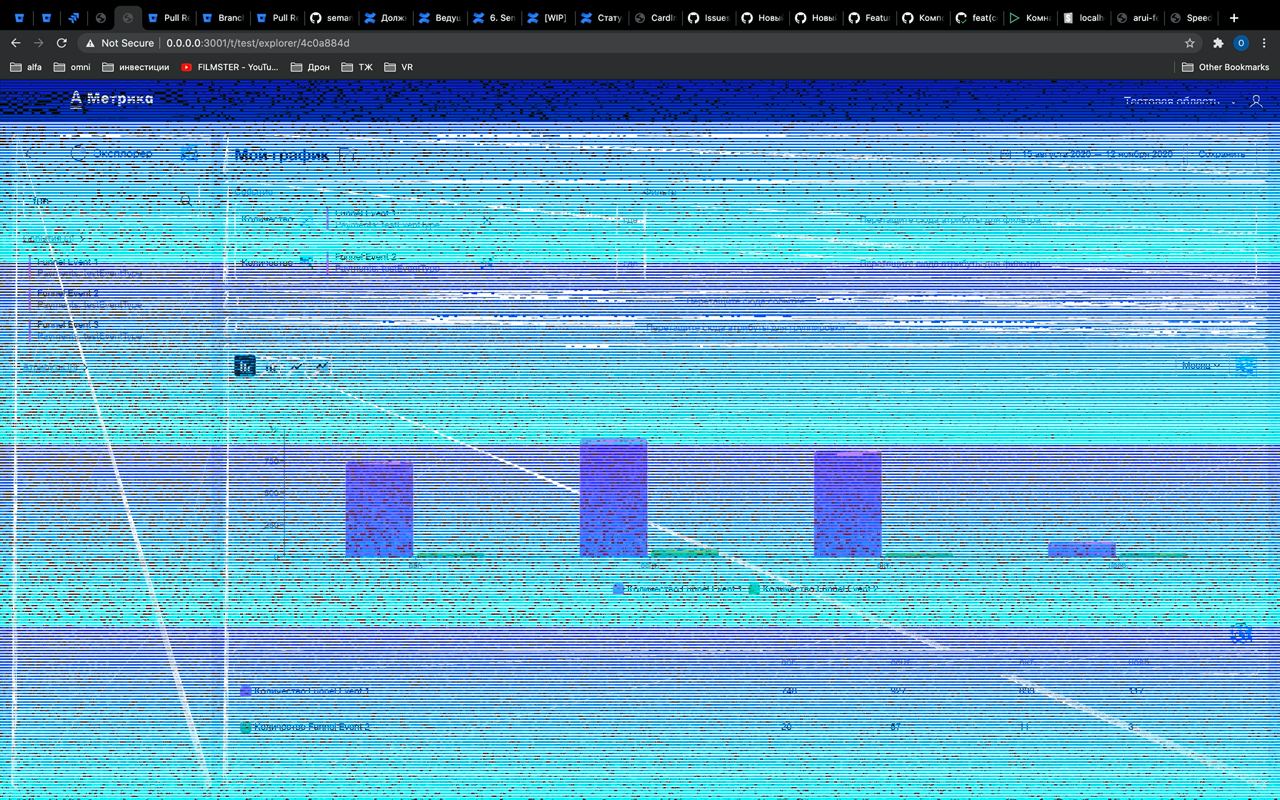Click the icon right of Эксплорер title
1280x800 pixels.
[189, 153]
